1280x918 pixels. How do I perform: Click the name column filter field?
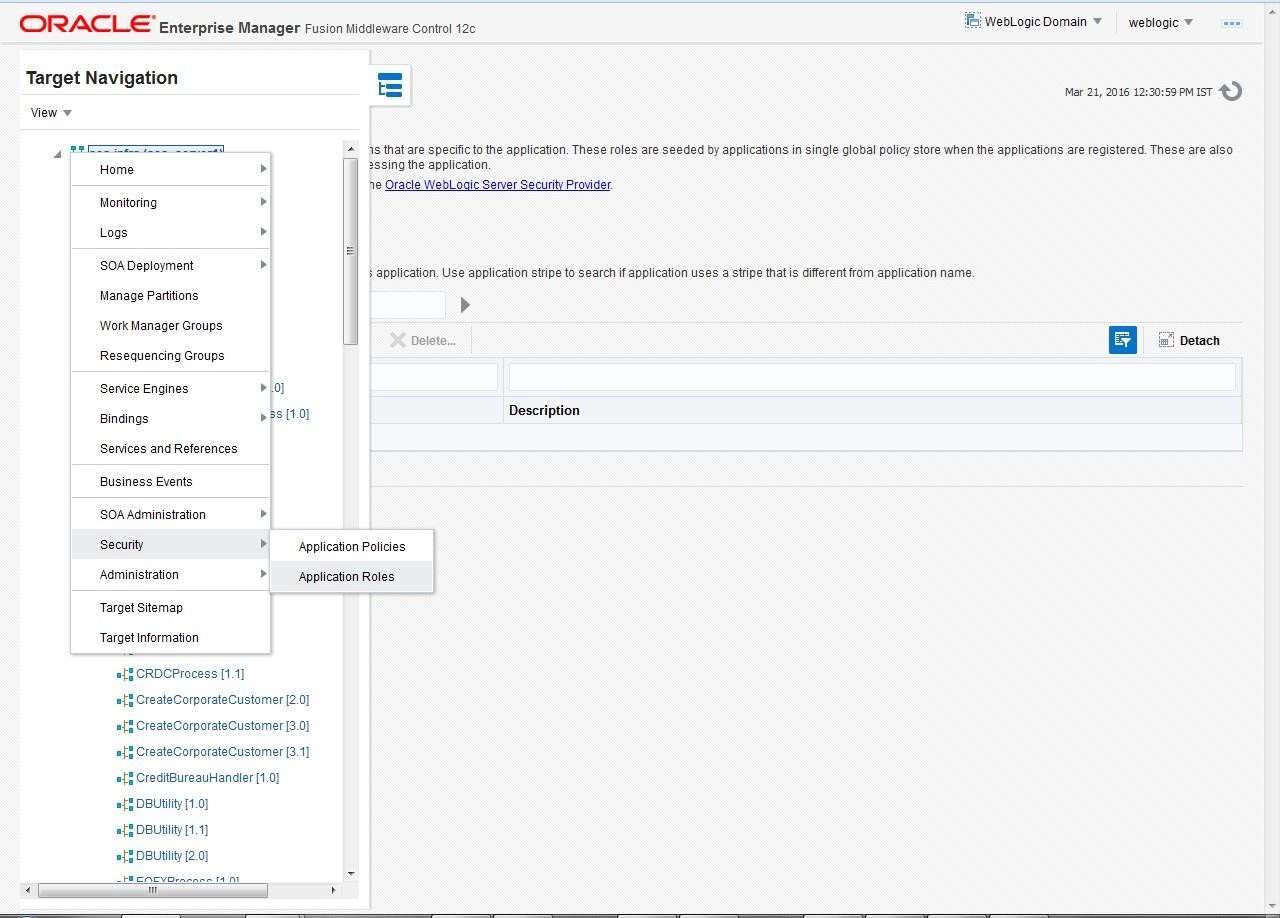(434, 377)
